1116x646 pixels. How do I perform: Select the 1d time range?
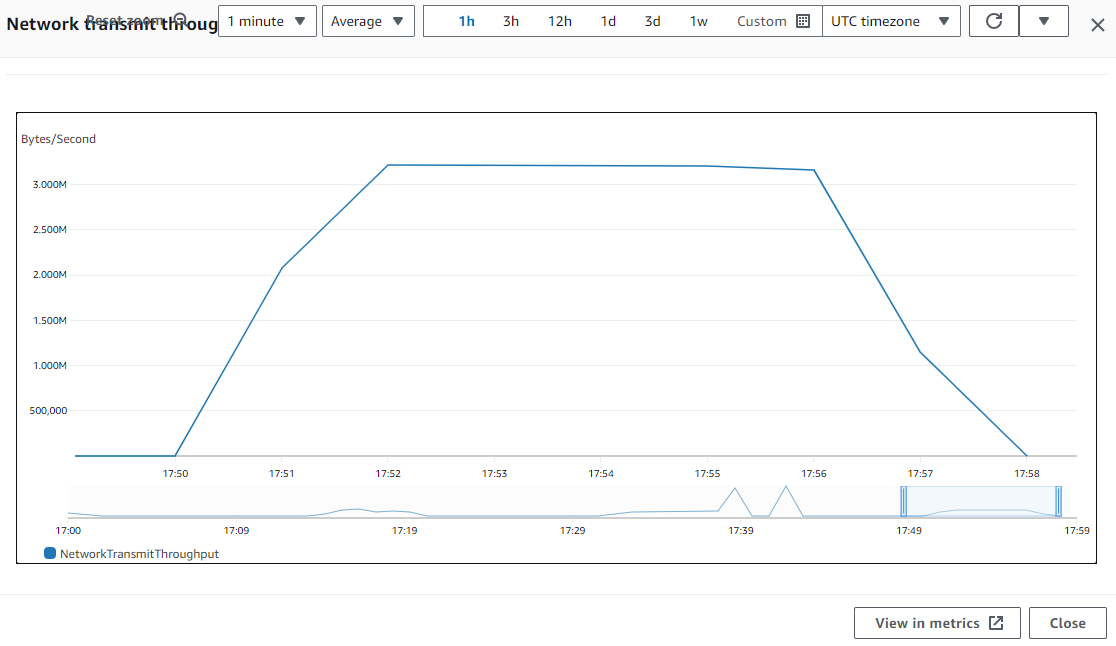[x=607, y=21]
